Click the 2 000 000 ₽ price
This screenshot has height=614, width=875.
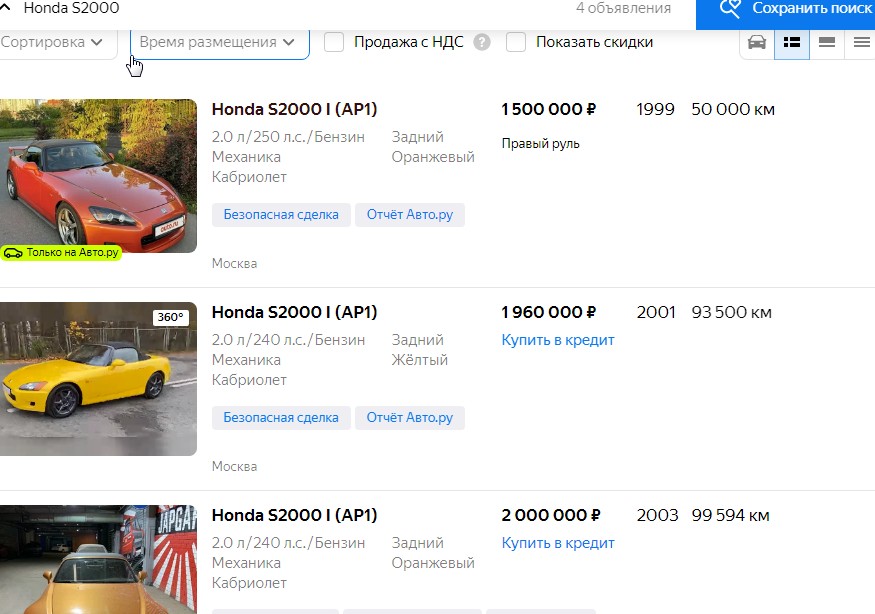551,515
